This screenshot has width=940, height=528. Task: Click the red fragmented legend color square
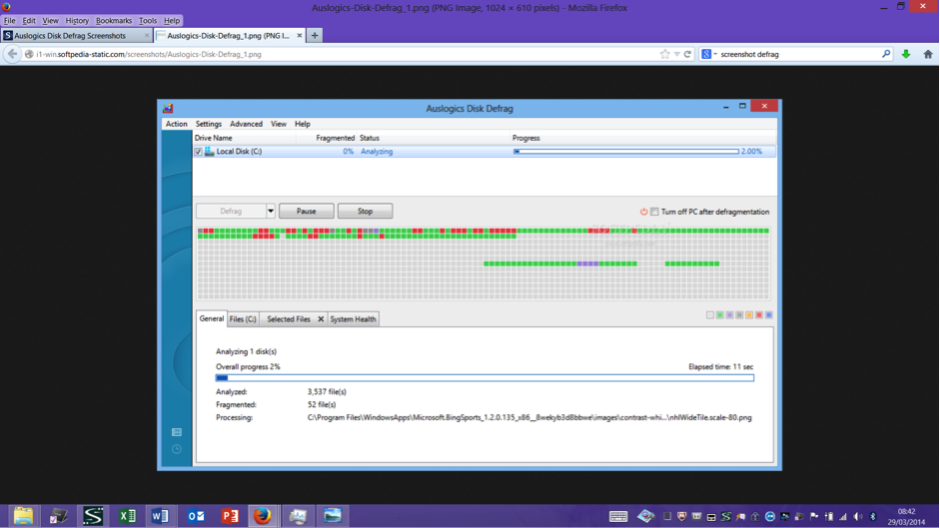759,315
